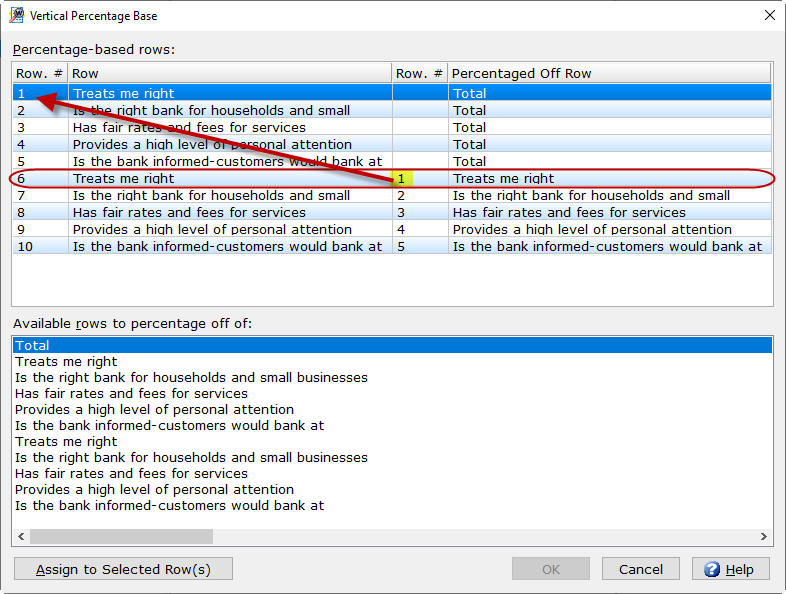Close the Vertical Percentage Base dialog
The height and width of the screenshot is (594, 786).
(x=769, y=16)
